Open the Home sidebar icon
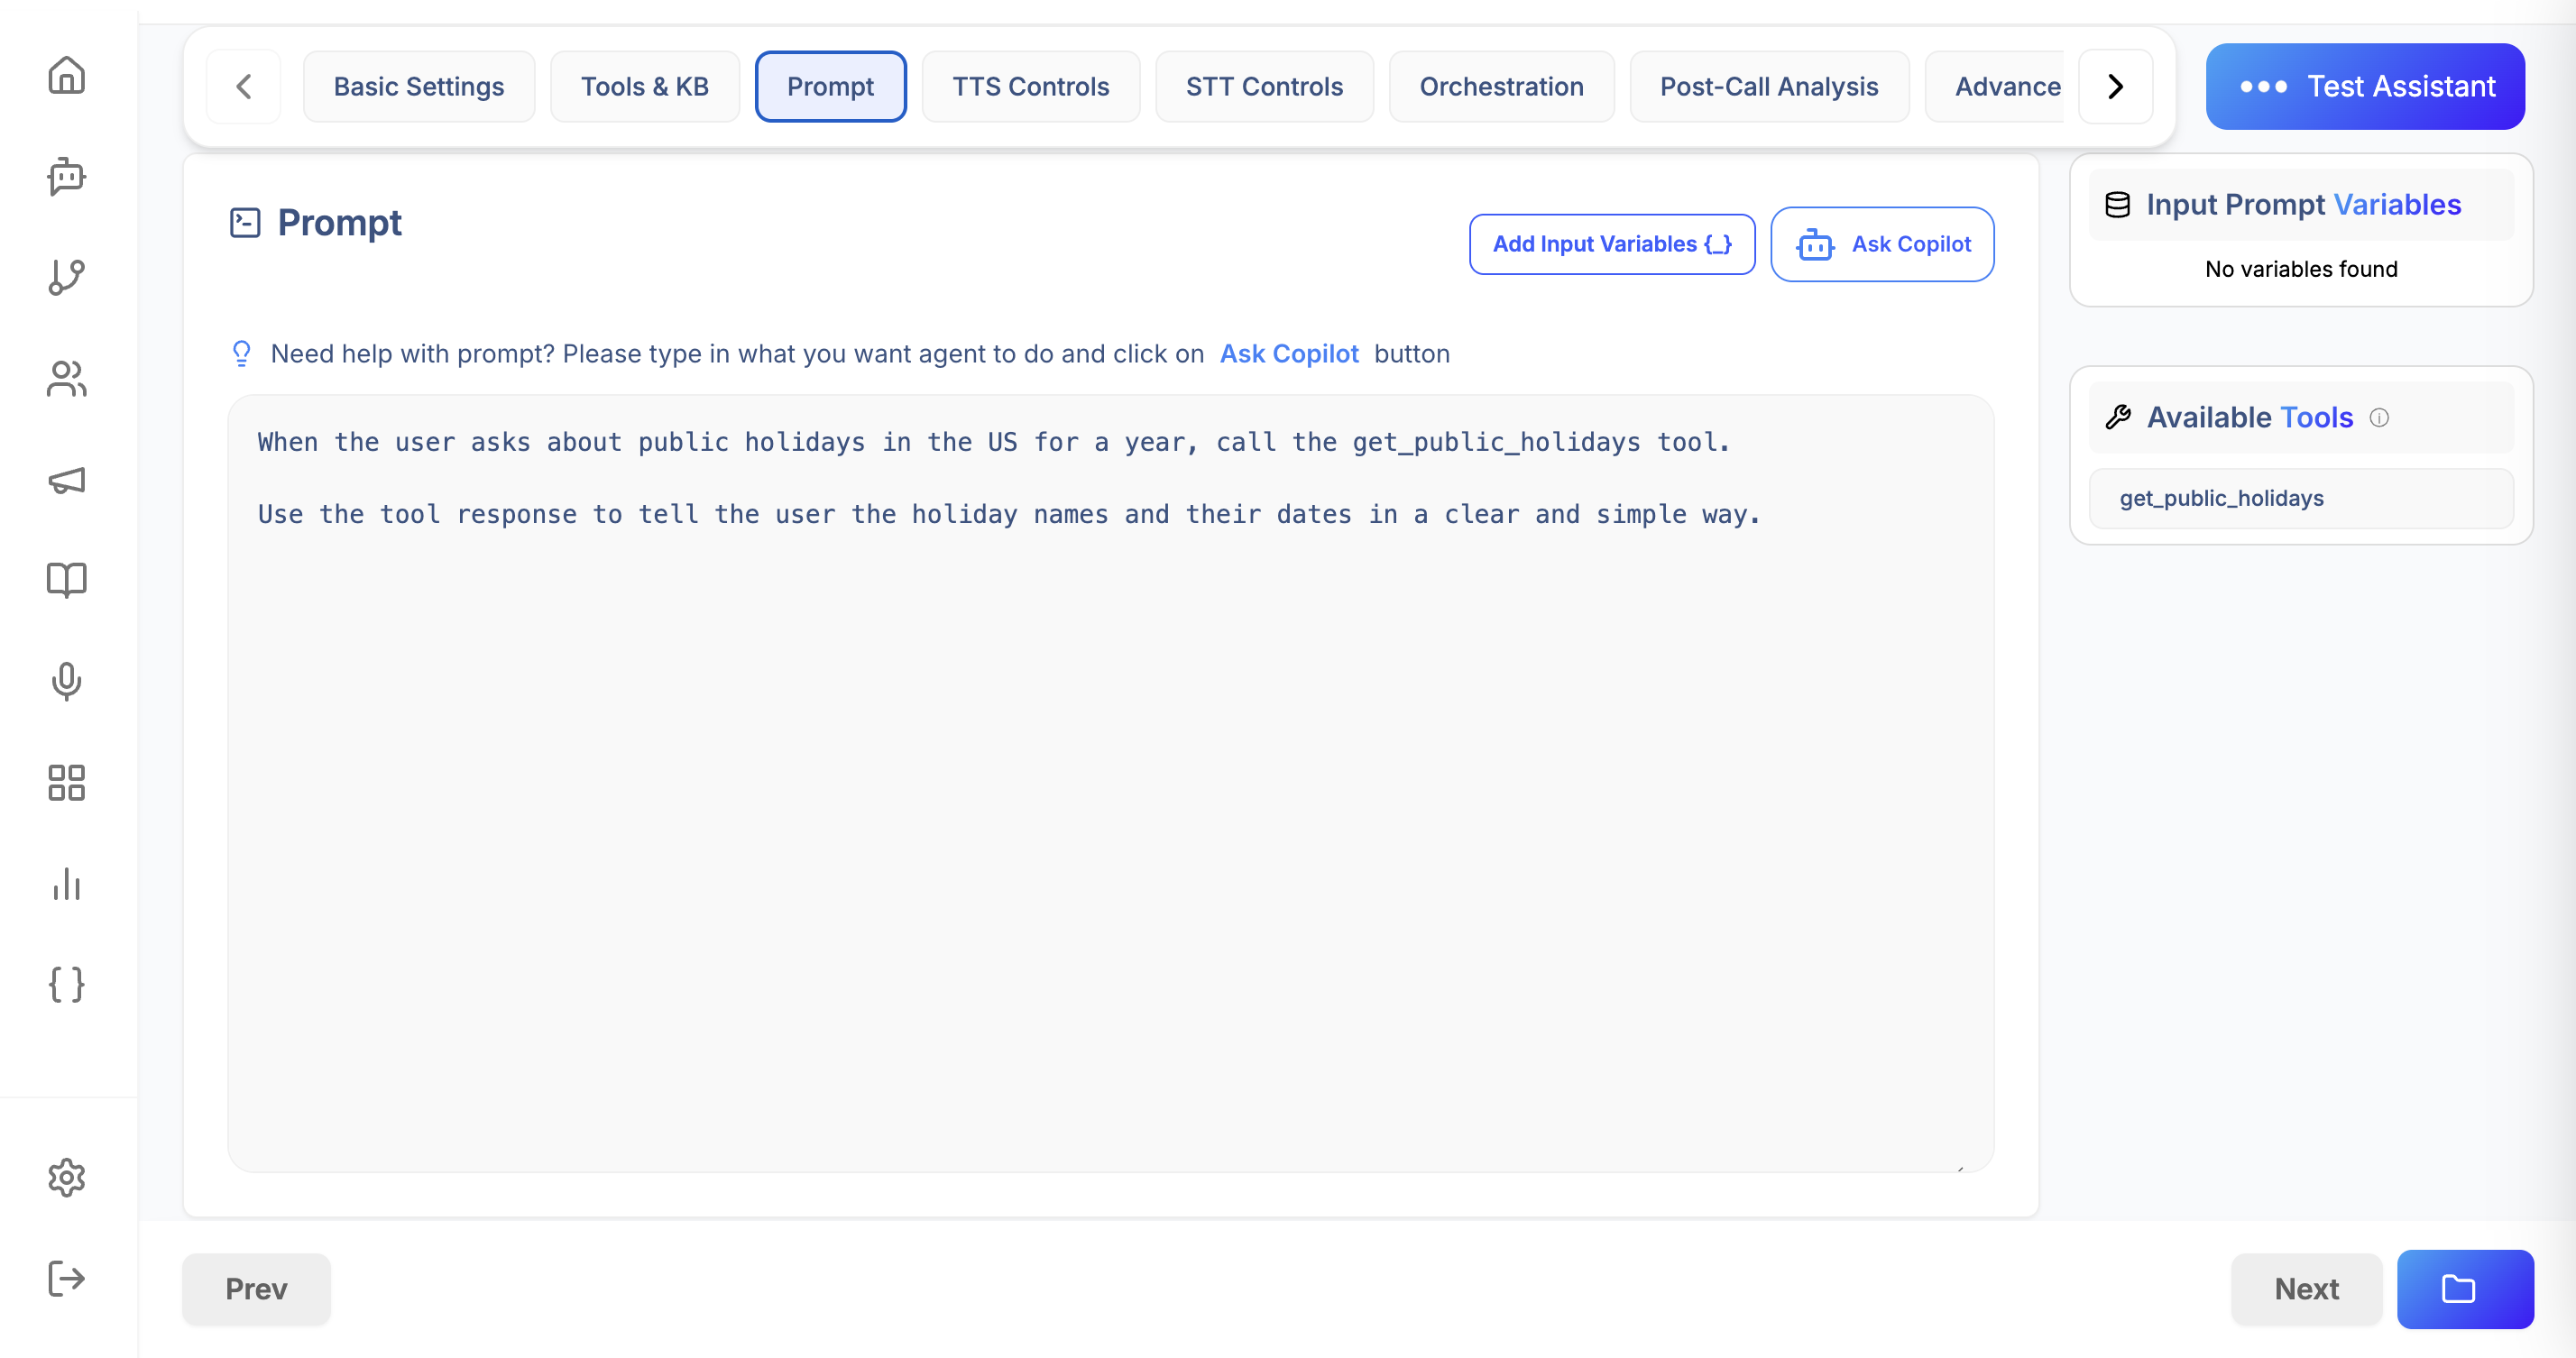The width and height of the screenshot is (2576, 1358). click(x=66, y=75)
